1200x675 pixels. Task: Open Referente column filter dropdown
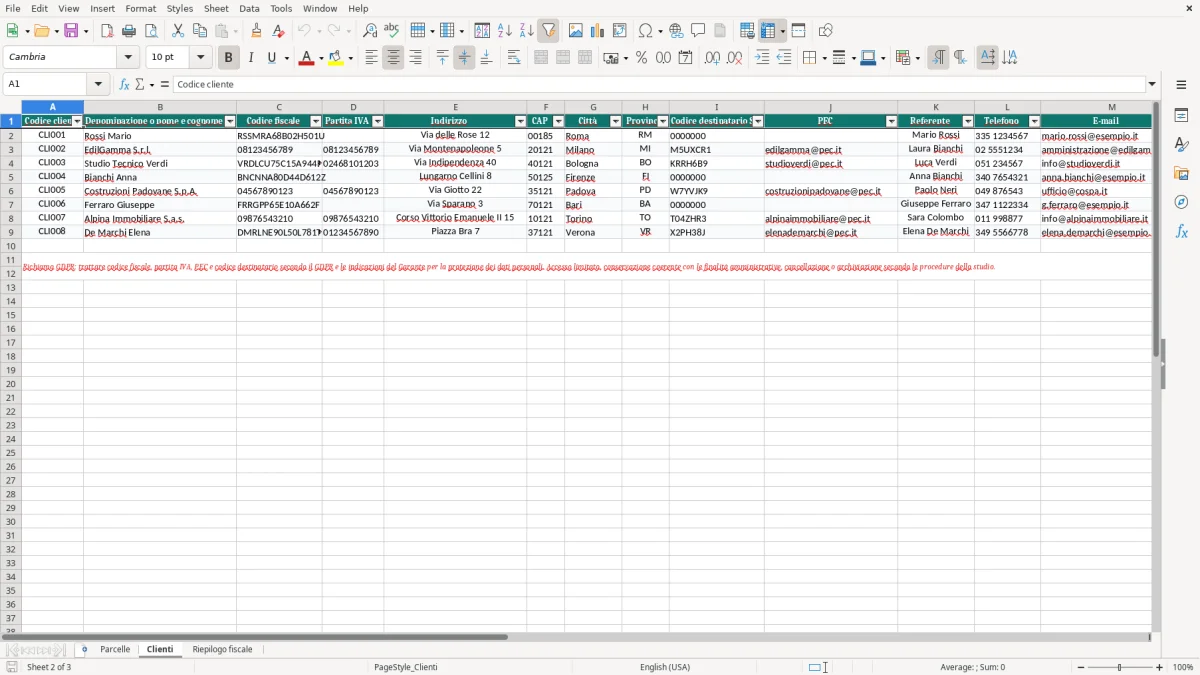pyautogui.click(x=968, y=121)
